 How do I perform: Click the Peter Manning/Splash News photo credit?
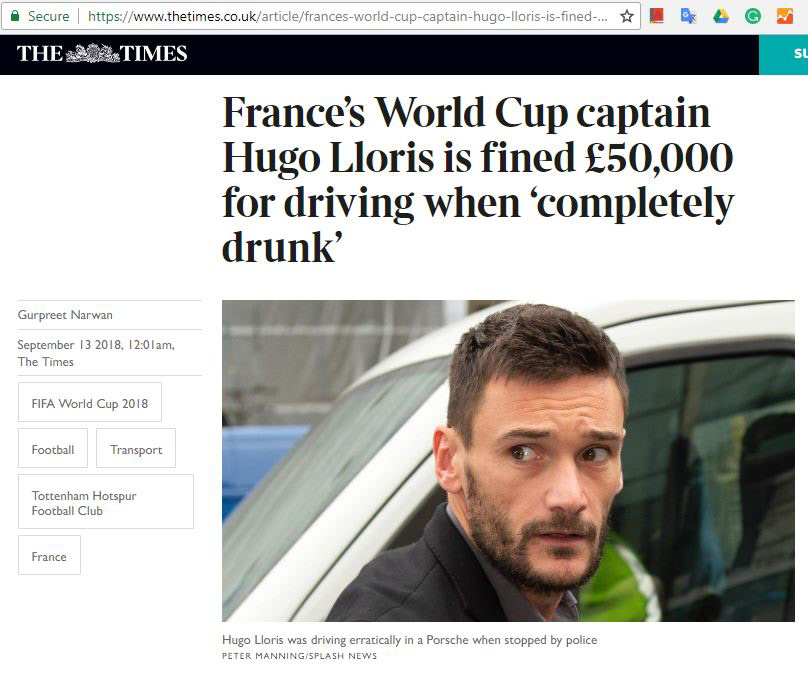tap(299, 656)
